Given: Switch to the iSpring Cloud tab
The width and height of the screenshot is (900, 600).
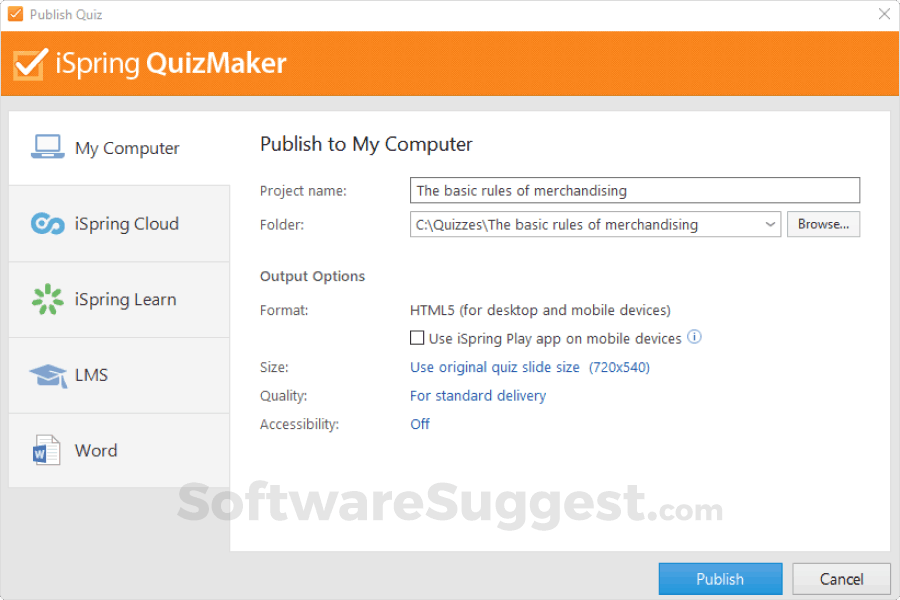Looking at the screenshot, I should pyautogui.click(x=126, y=224).
